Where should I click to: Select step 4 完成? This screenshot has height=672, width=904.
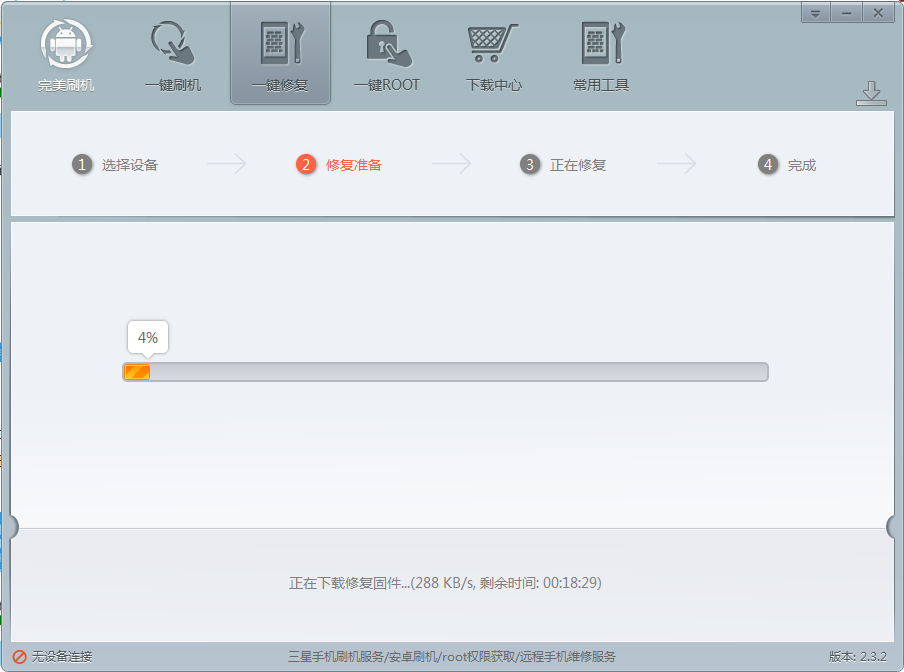coord(787,165)
